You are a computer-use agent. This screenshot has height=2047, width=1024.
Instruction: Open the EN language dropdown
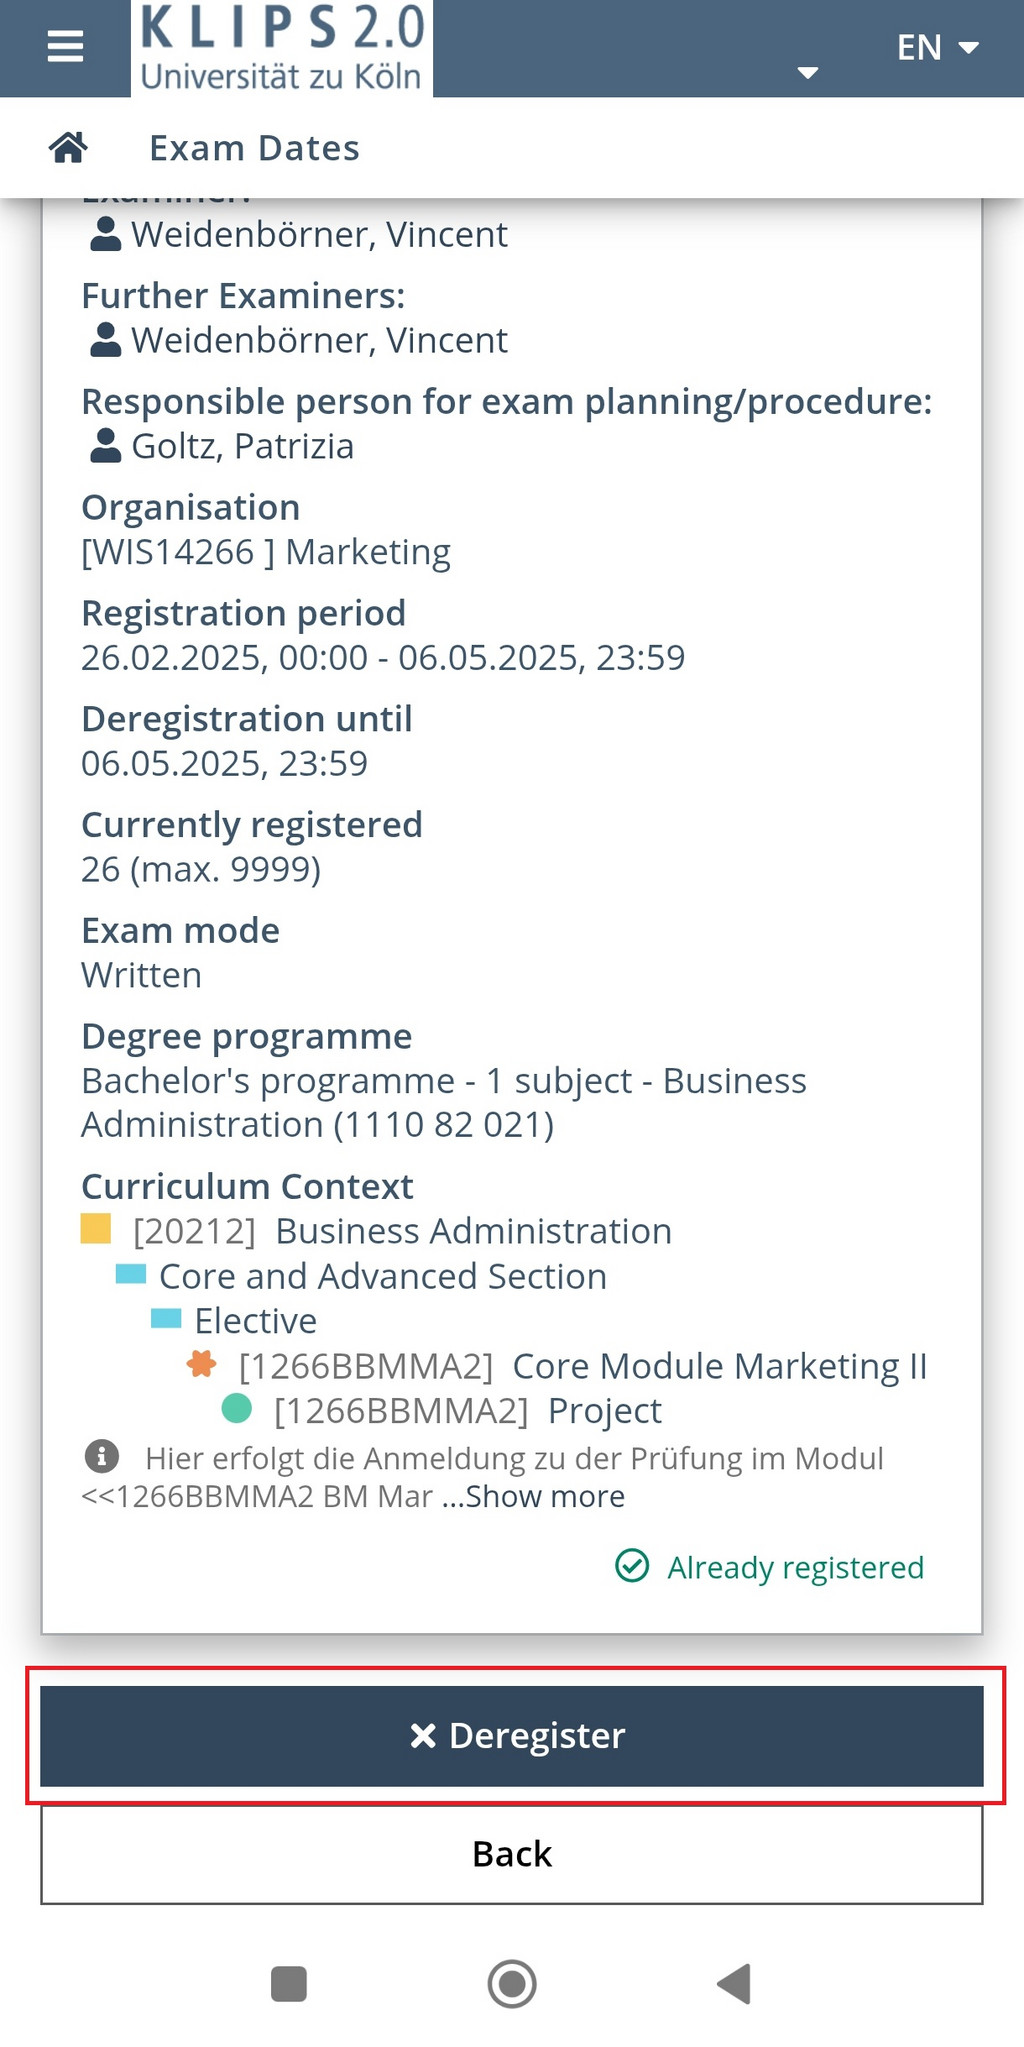coord(937,47)
